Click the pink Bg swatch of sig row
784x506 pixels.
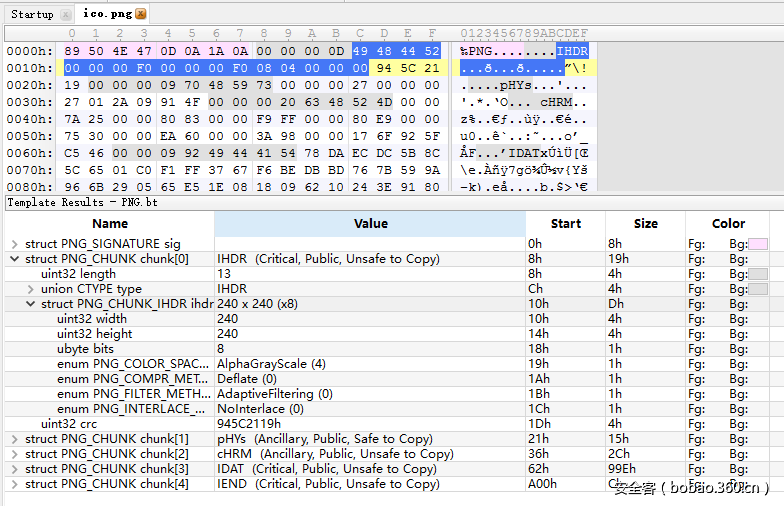click(x=758, y=244)
